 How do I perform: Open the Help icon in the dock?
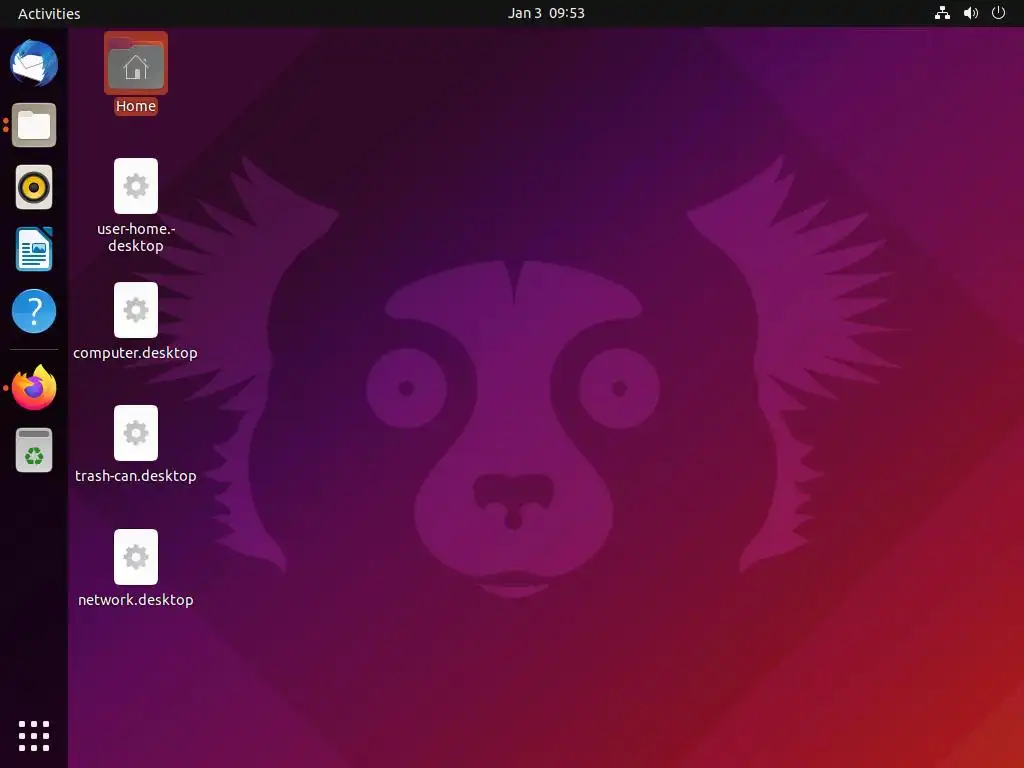click(x=34, y=311)
